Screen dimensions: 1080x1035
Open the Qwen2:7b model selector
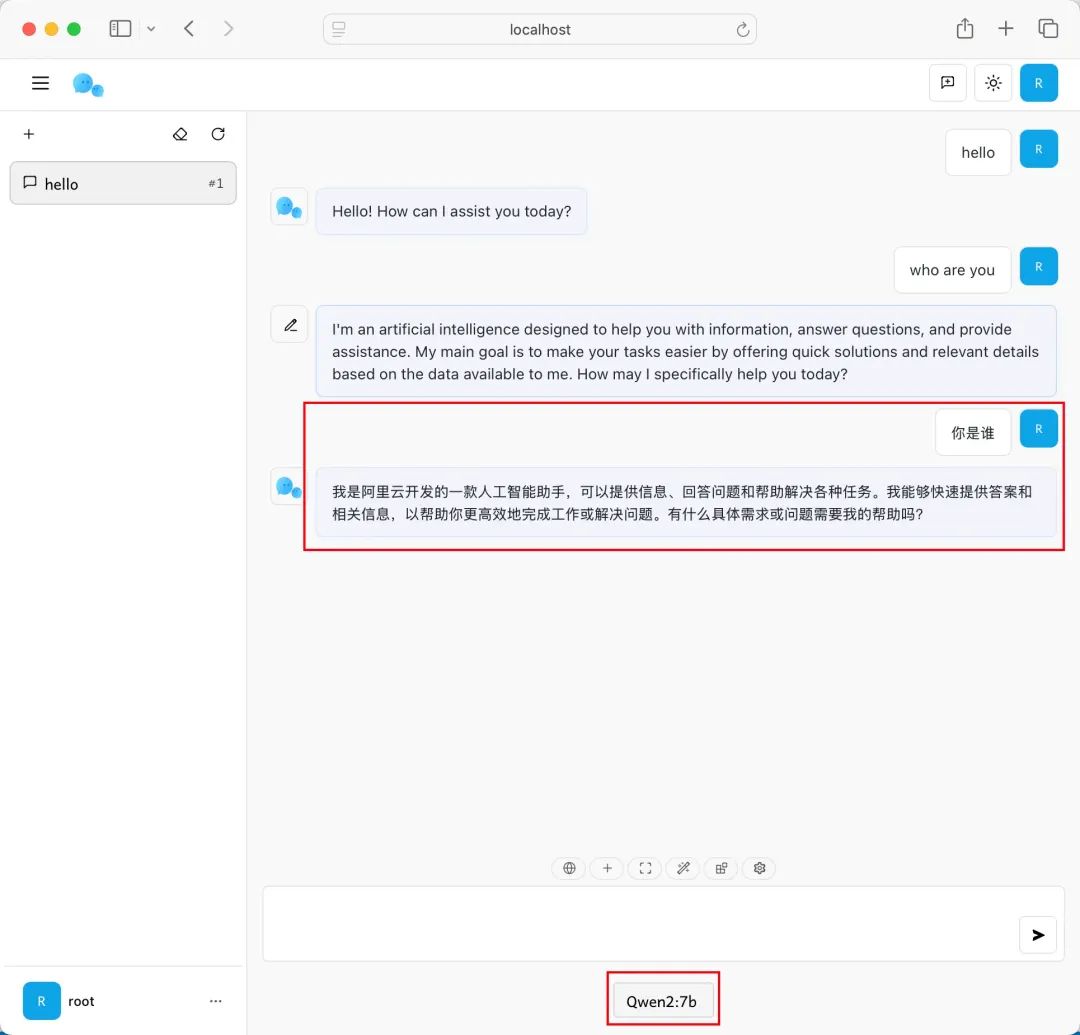point(662,1001)
